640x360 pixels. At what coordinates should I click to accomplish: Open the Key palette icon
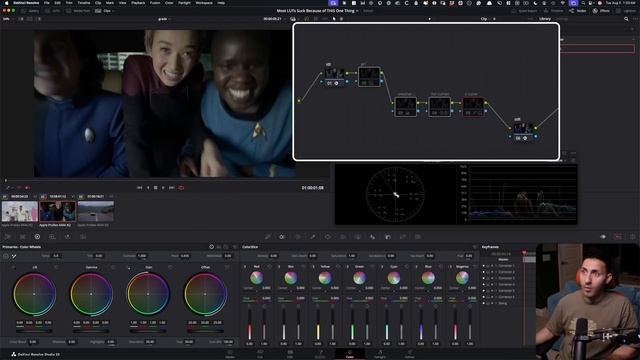[388, 237]
